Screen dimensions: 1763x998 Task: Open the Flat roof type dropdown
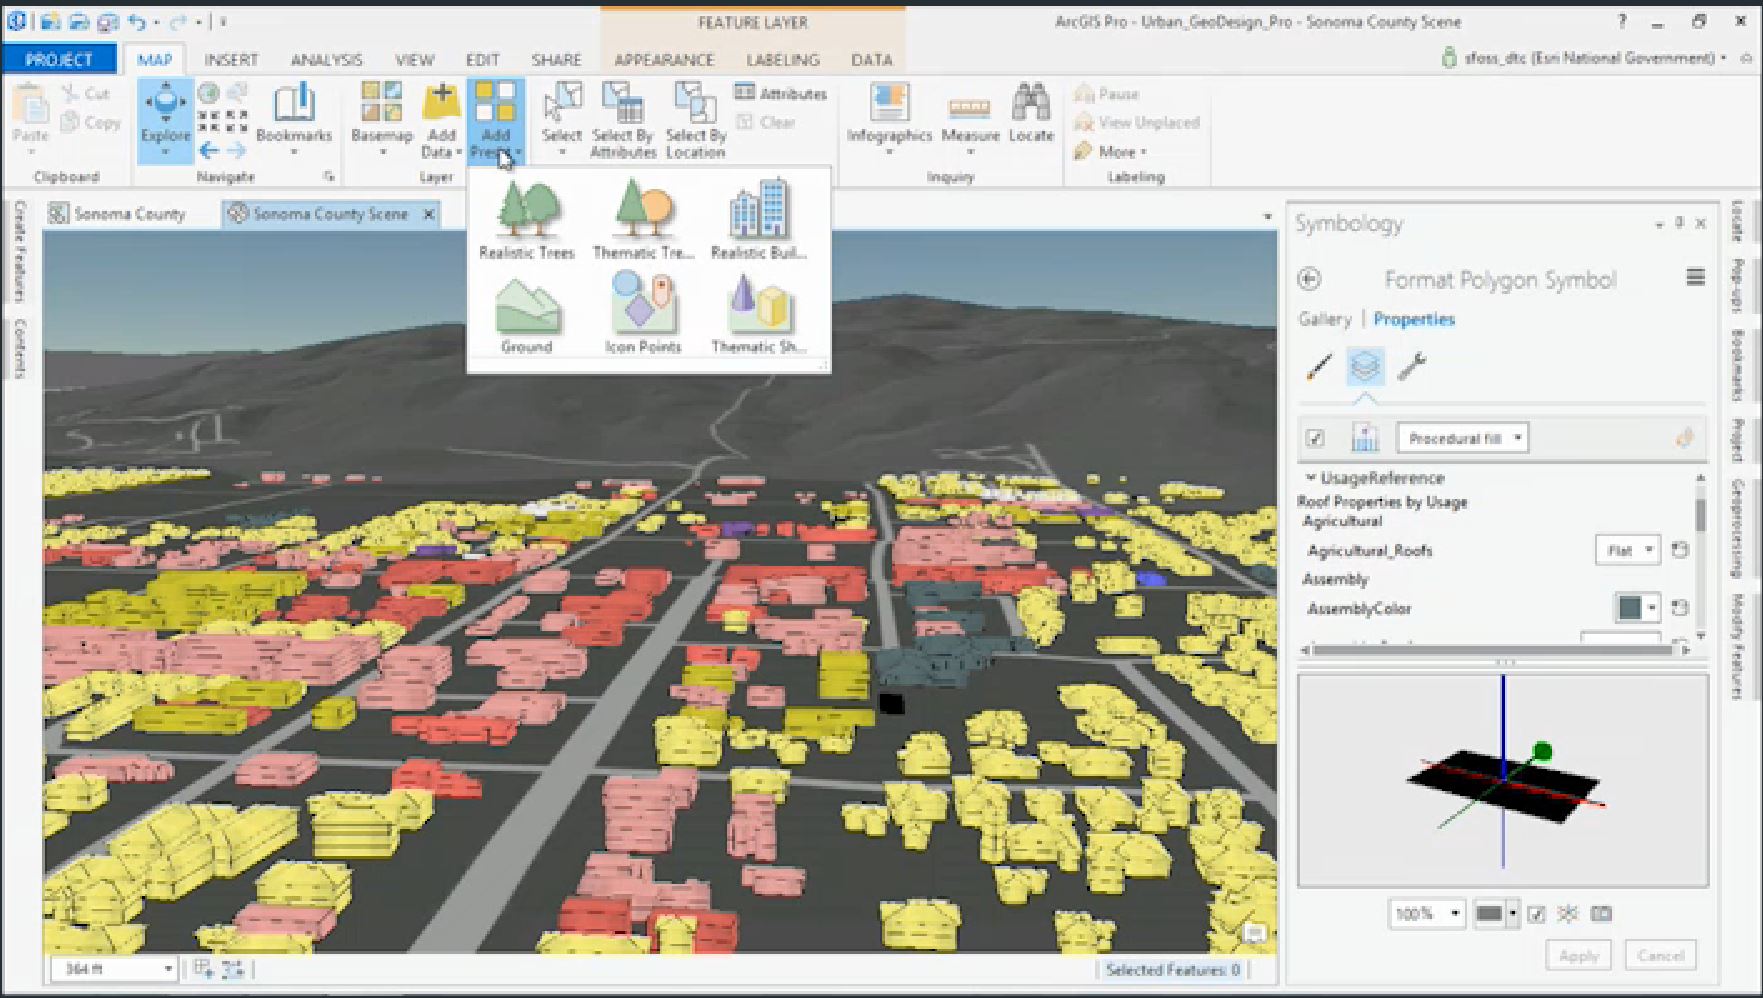tap(1627, 550)
